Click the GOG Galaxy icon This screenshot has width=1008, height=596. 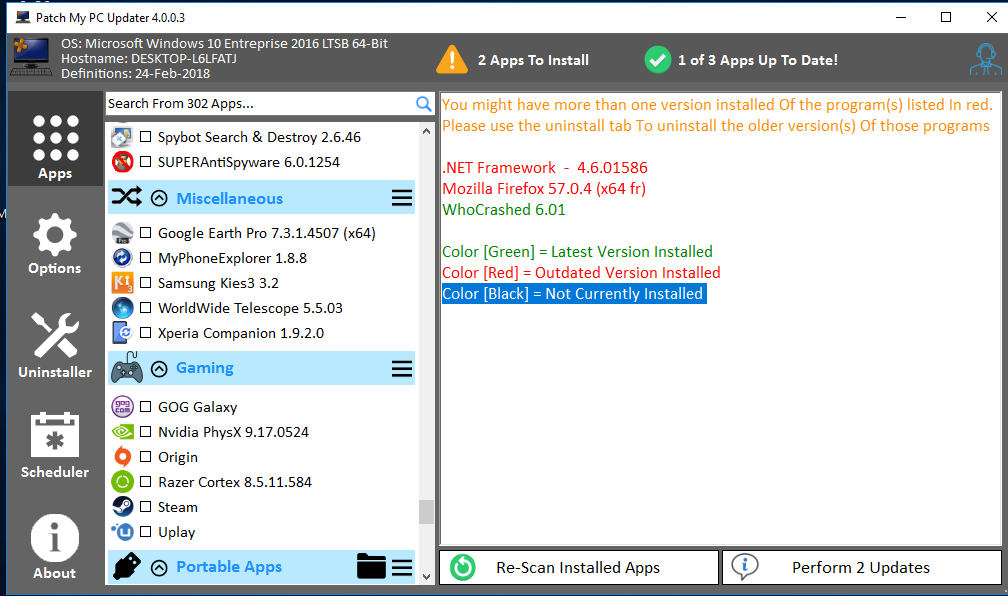click(x=122, y=407)
